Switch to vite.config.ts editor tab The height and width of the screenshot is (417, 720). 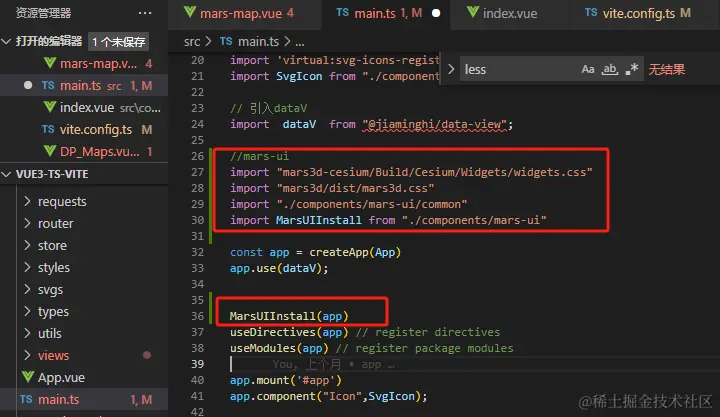click(645, 14)
